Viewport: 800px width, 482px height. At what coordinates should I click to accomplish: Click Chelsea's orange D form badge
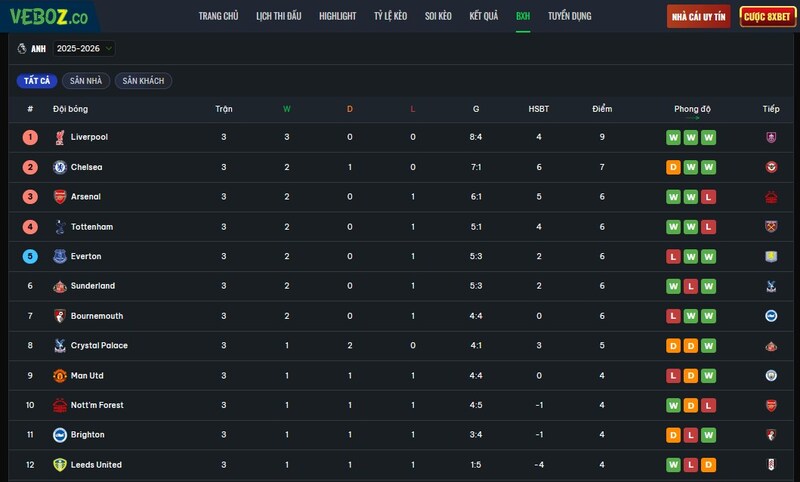673,167
